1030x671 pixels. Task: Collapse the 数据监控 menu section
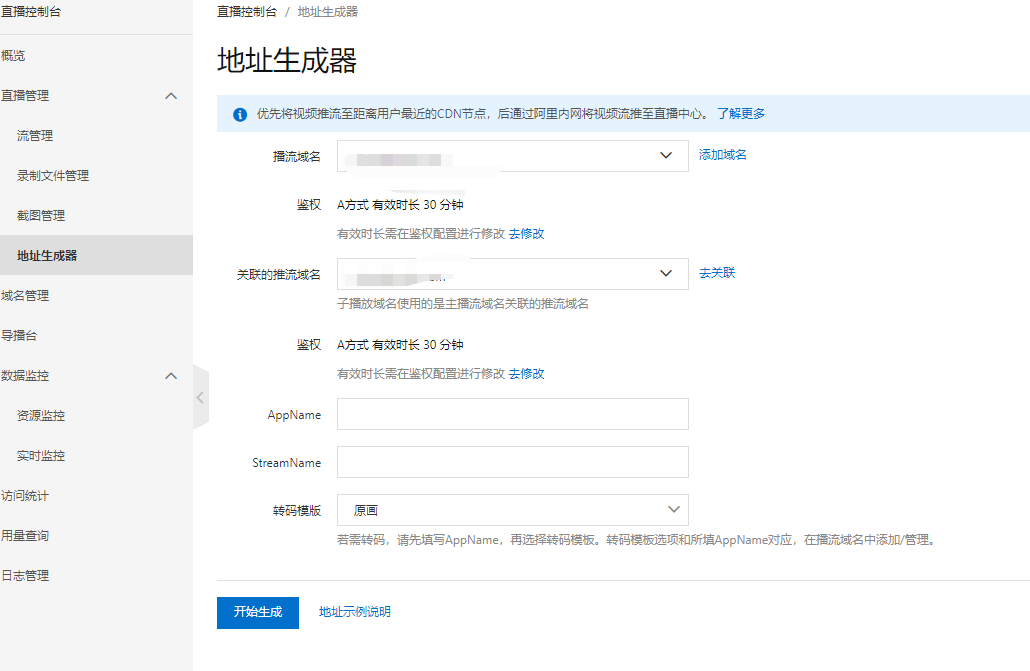171,376
